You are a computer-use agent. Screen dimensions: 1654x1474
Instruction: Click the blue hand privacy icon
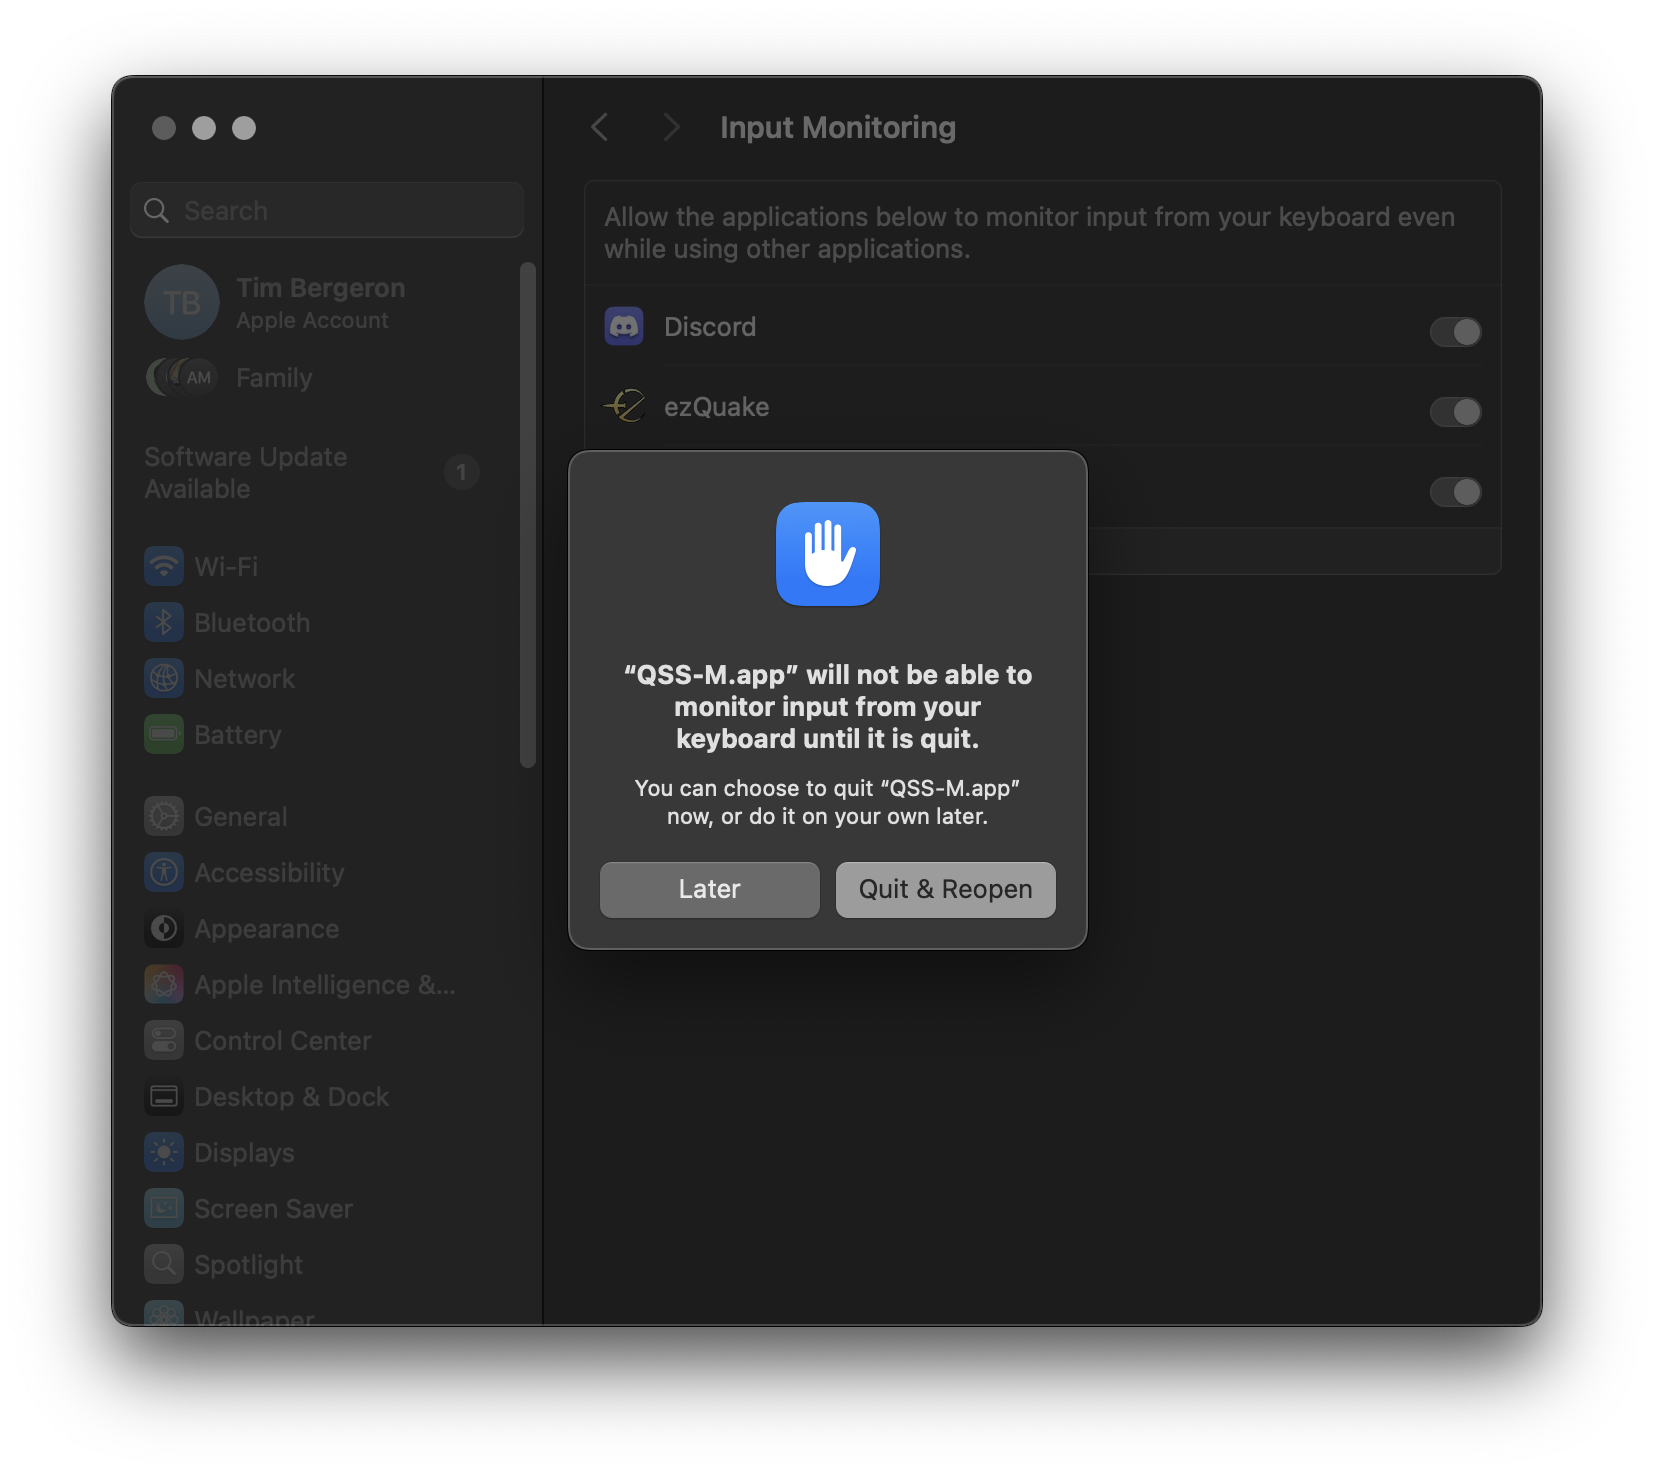(828, 554)
